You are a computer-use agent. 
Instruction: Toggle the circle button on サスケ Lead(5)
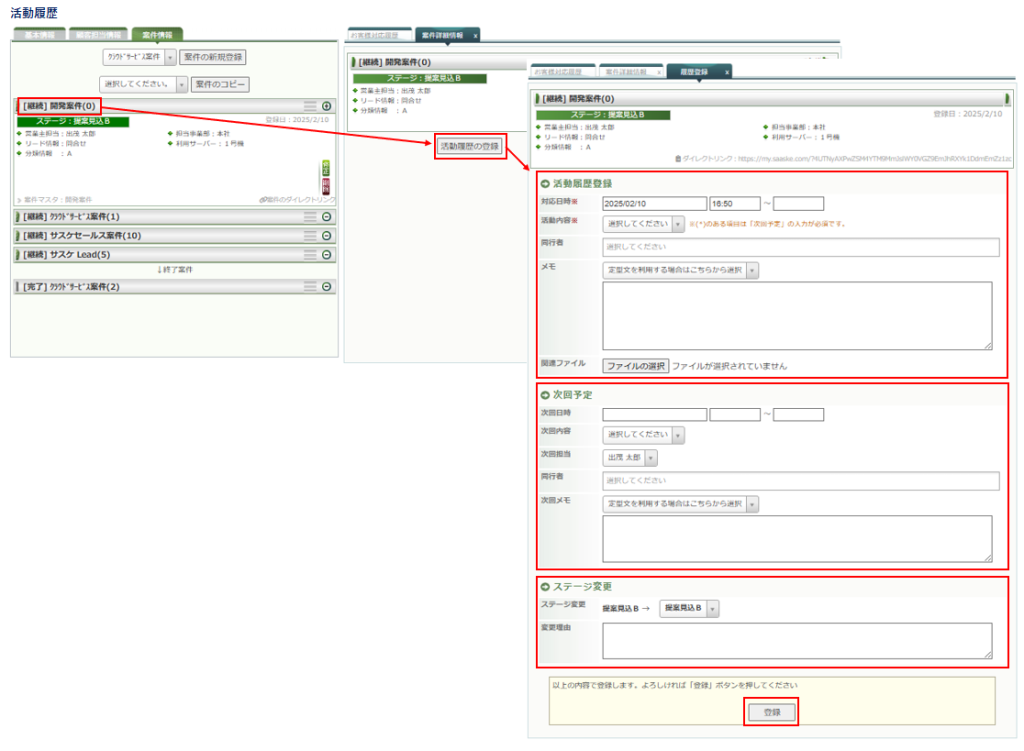tap(326, 254)
